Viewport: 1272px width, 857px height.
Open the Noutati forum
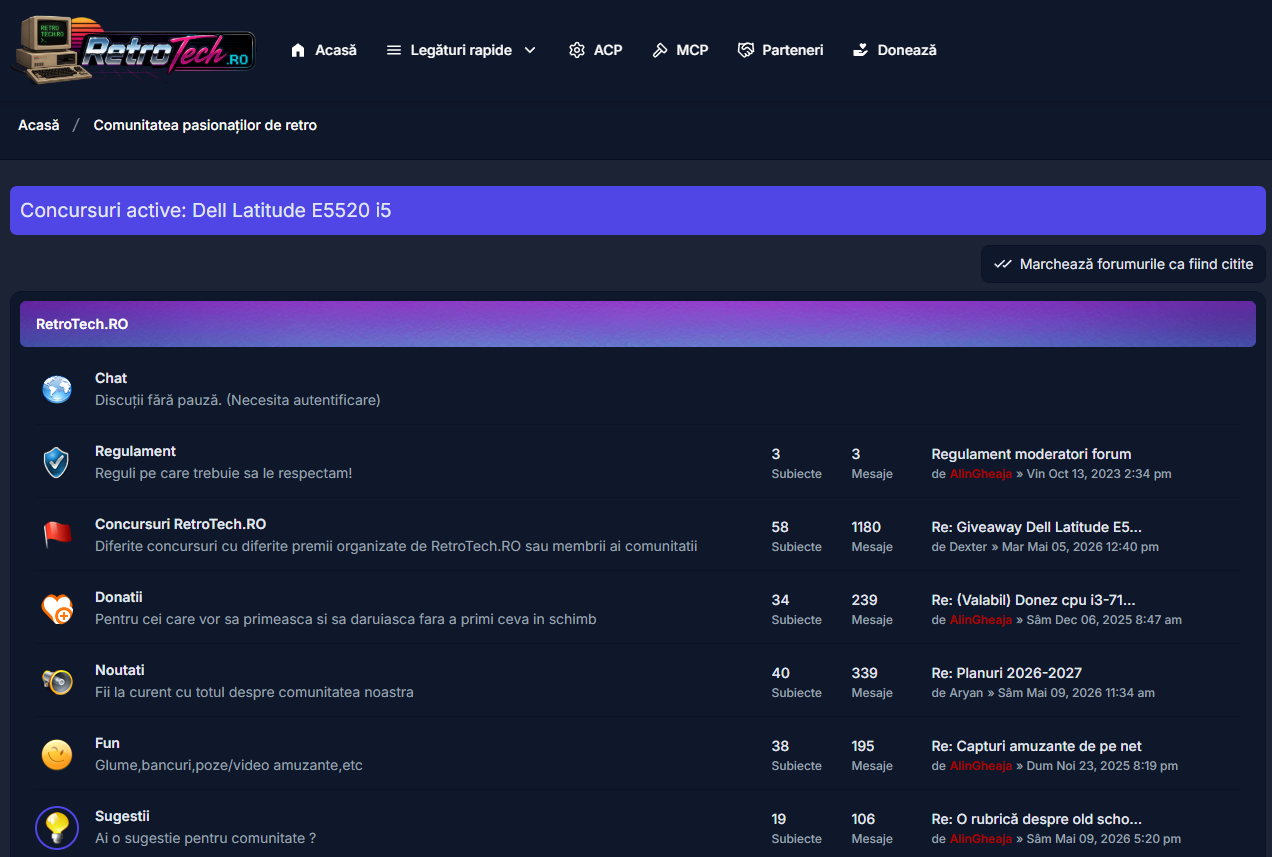(x=120, y=670)
